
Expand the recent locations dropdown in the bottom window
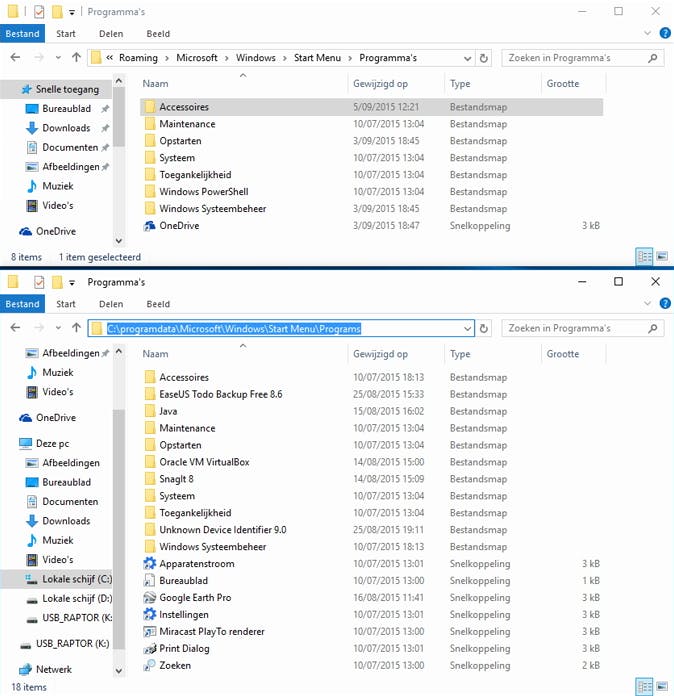click(x=58, y=328)
